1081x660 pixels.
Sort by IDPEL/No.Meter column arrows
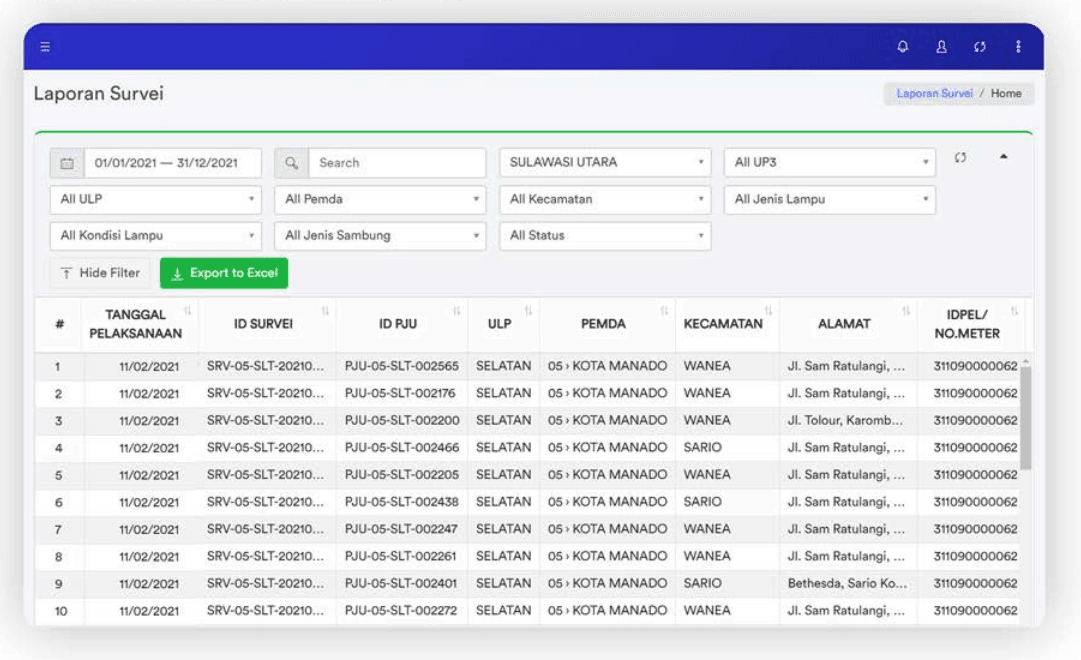coord(1014,311)
